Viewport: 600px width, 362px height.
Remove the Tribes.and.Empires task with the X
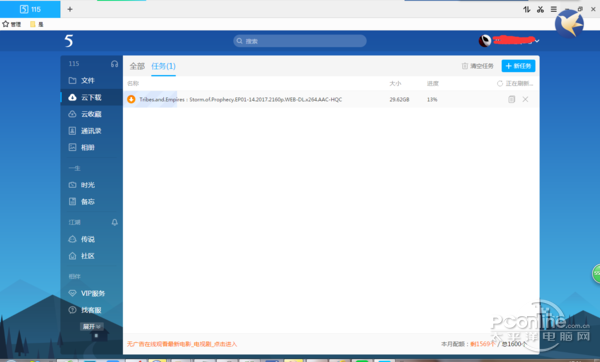pos(525,99)
